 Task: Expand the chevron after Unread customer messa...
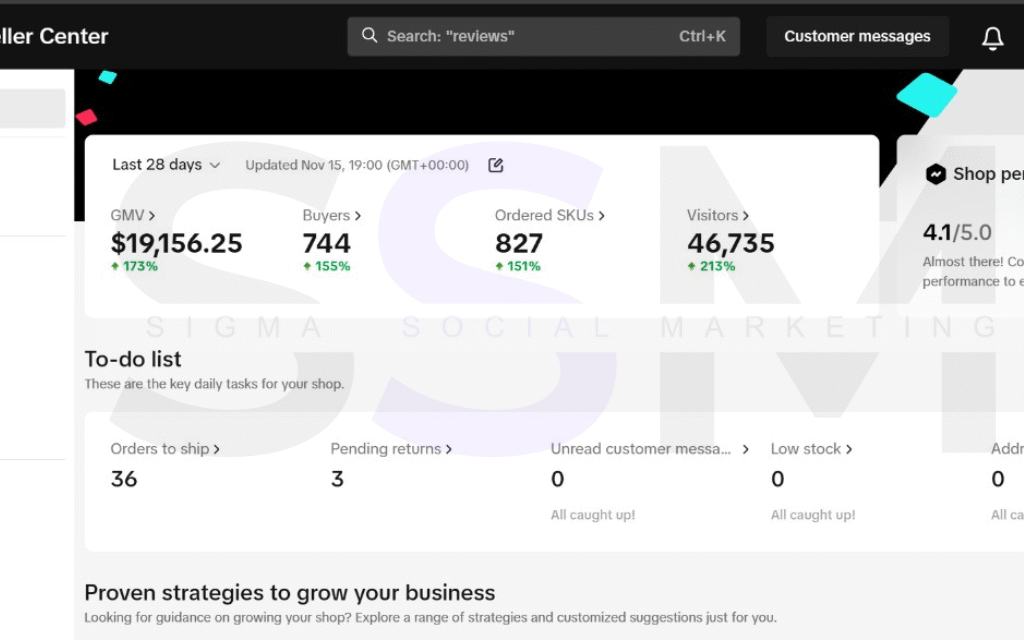pyautogui.click(x=745, y=449)
